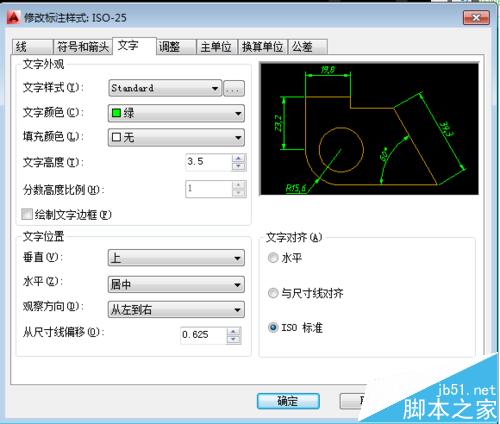500x424 pixels.
Task: Click the green color swatch in 文字颜色
Action: (x=116, y=113)
